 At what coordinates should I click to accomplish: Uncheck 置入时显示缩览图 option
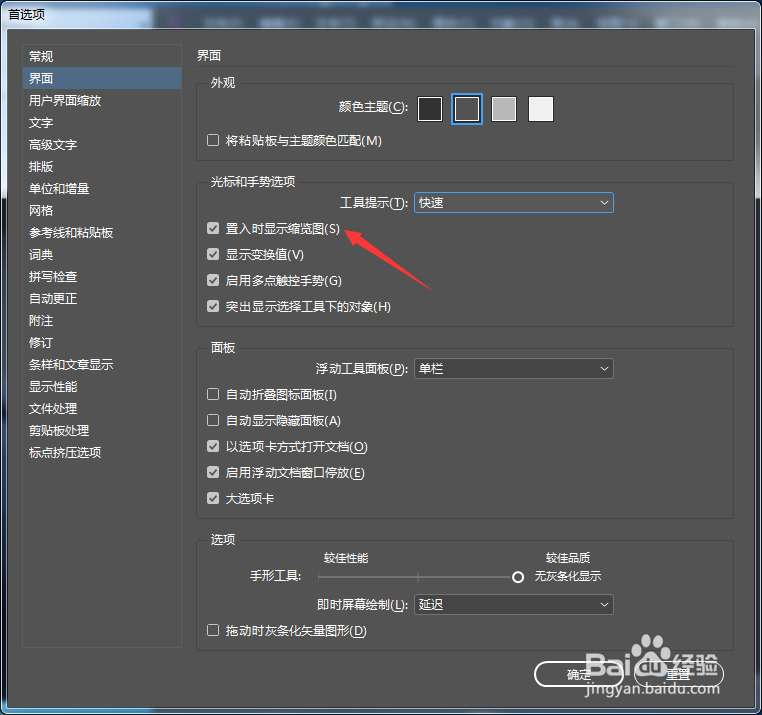coord(213,228)
